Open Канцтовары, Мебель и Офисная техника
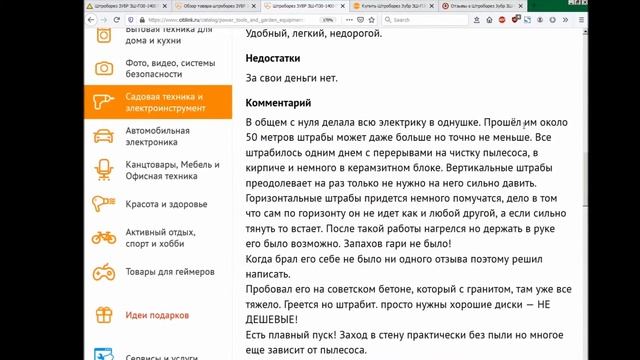 (172, 170)
